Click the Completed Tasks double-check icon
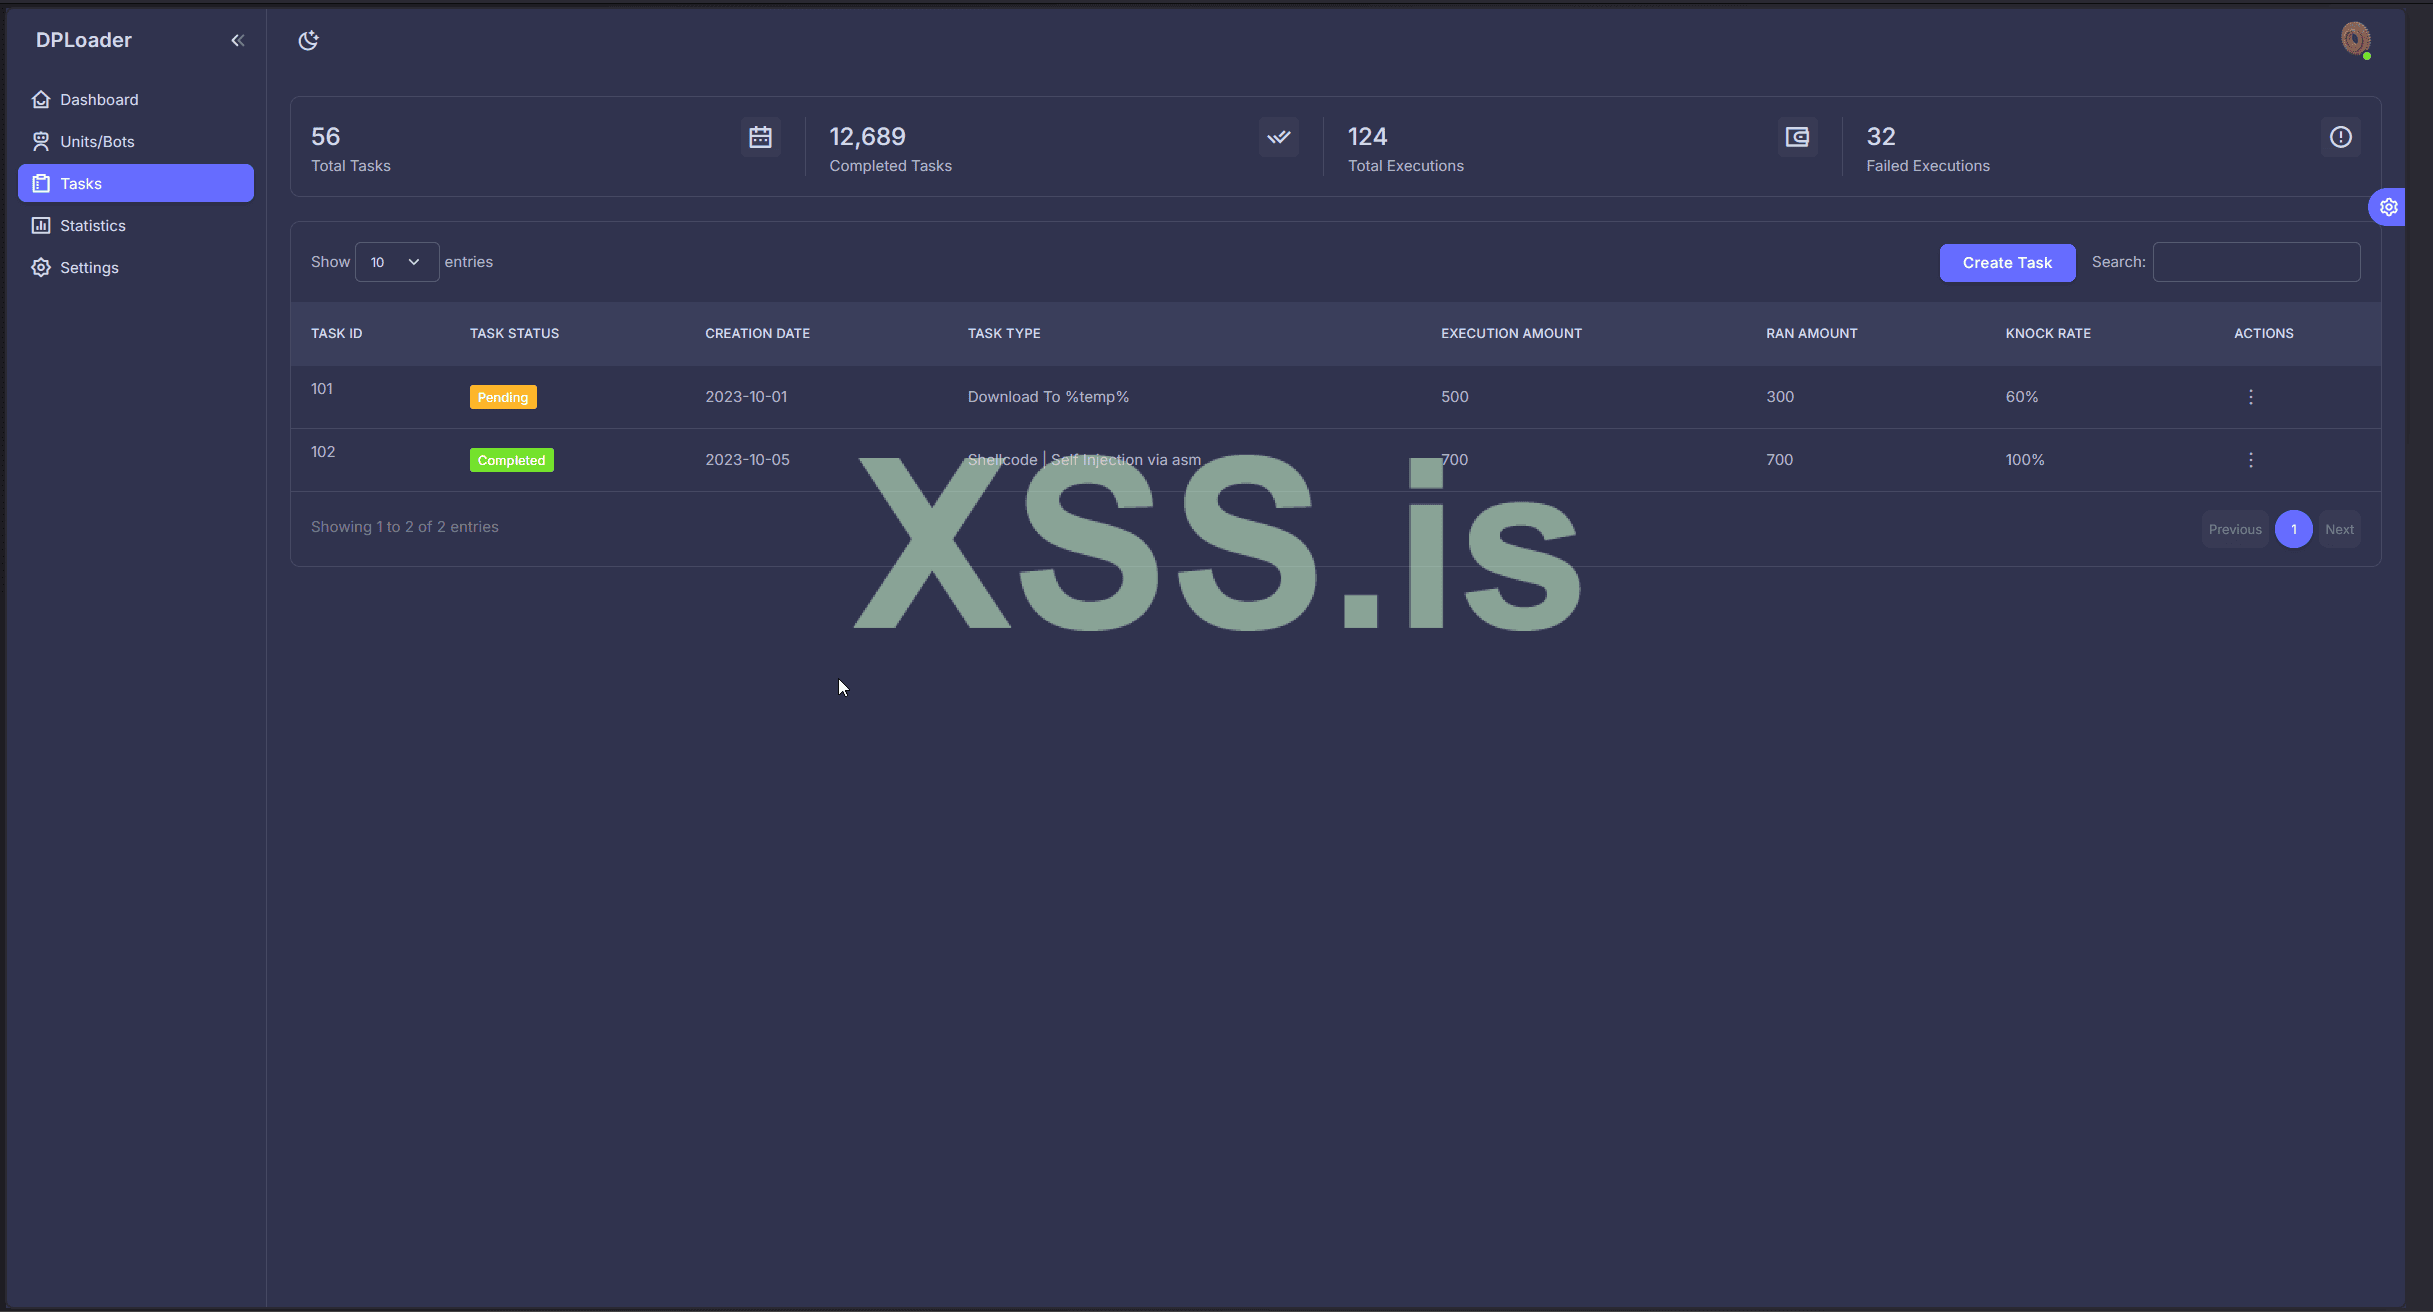The height and width of the screenshot is (1312, 2433). coord(1278,137)
